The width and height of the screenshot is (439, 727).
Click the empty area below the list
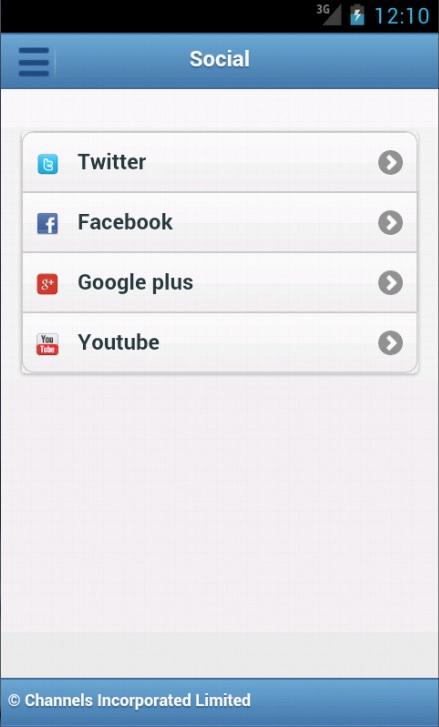point(219,510)
